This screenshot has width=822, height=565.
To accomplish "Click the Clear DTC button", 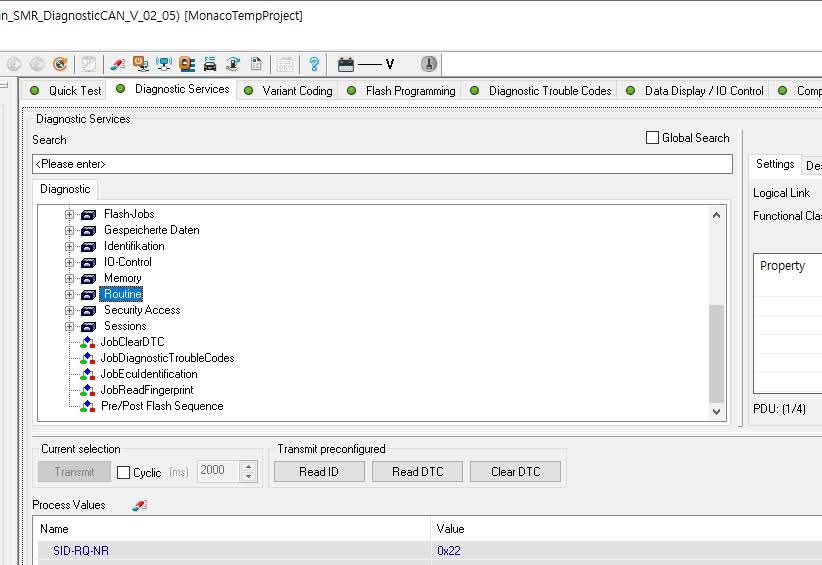I will click(x=515, y=472).
